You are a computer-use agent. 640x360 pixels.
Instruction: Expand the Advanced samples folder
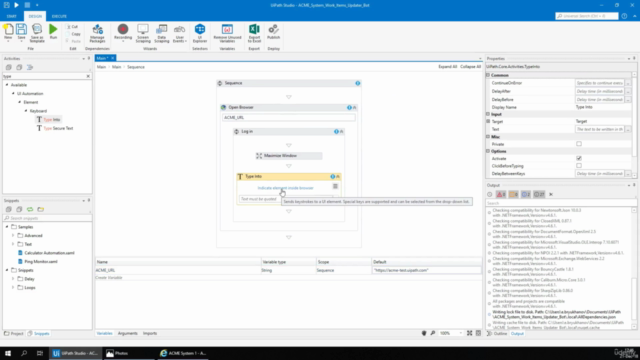coord(13,236)
